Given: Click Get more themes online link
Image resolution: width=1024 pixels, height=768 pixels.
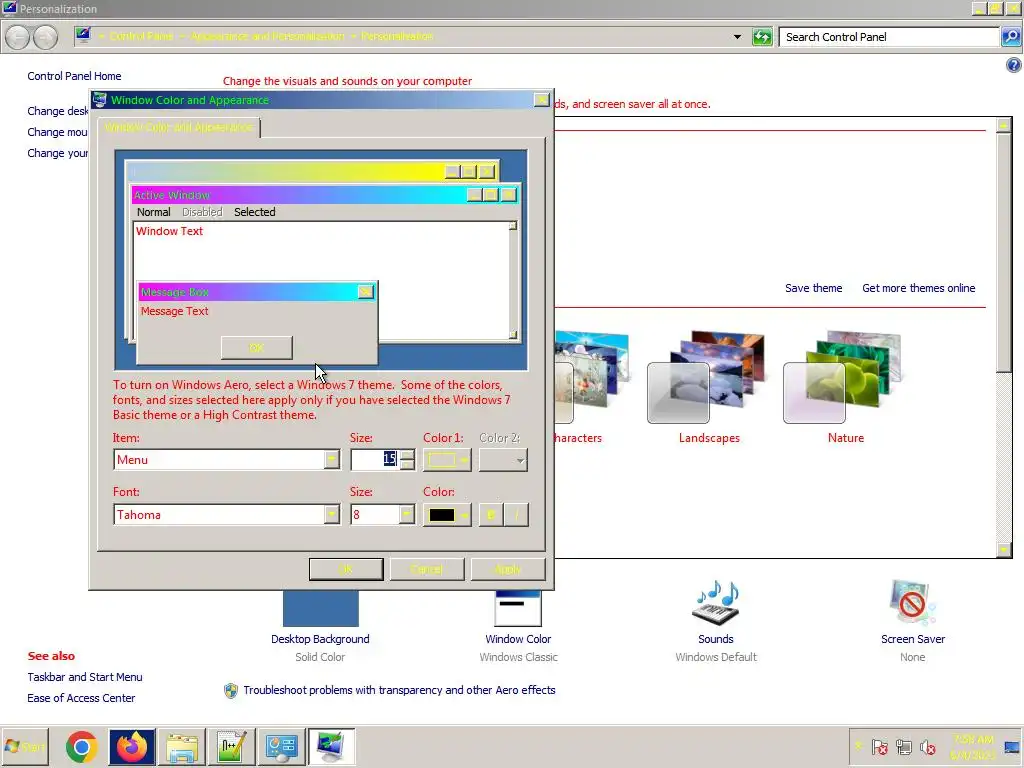Looking at the screenshot, I should 918,288.
